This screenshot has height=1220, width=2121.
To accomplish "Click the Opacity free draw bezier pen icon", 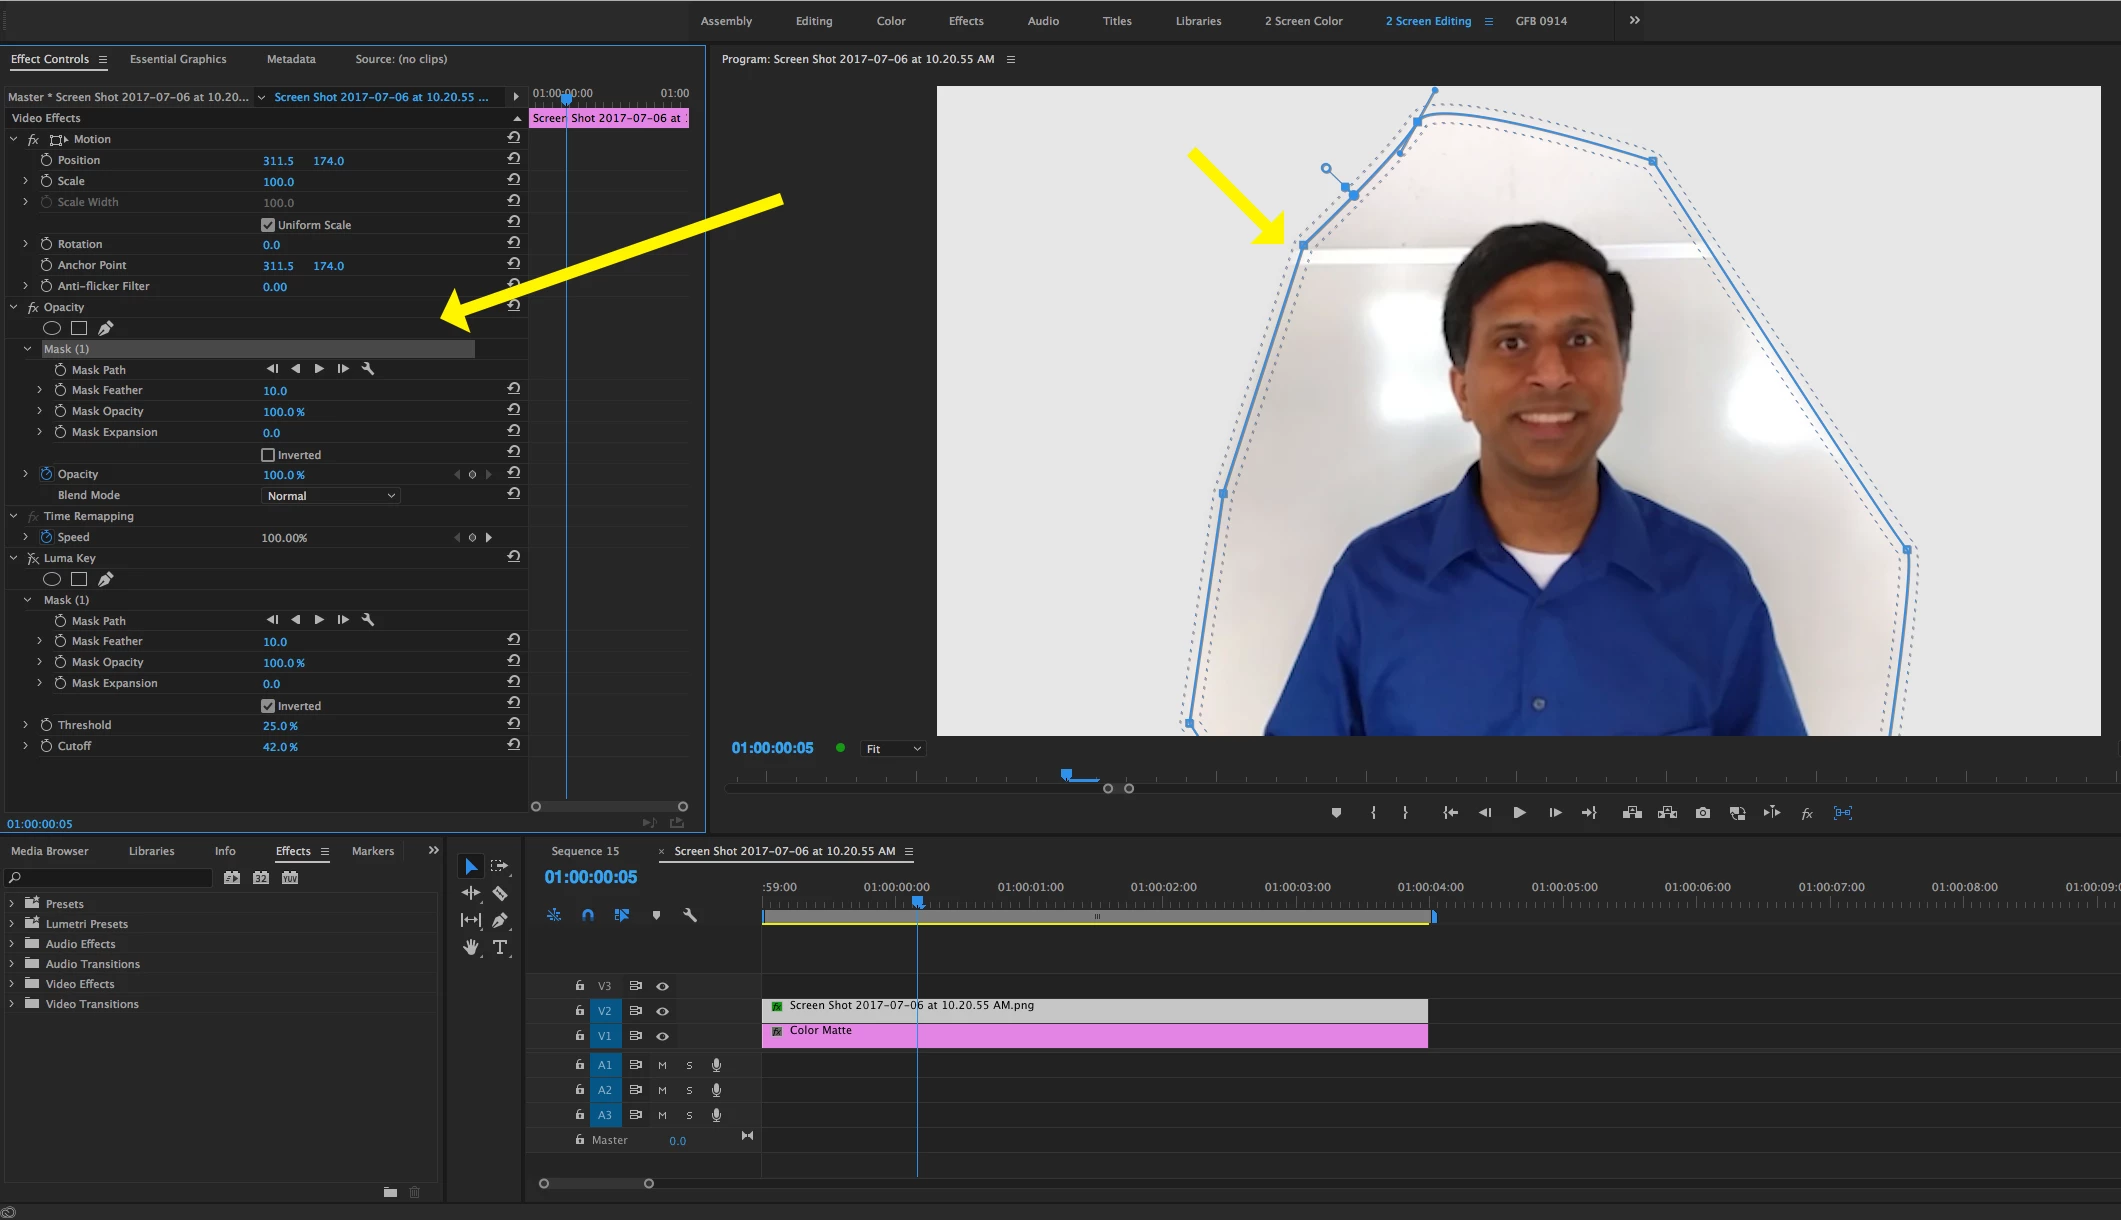I will [106, 328].
